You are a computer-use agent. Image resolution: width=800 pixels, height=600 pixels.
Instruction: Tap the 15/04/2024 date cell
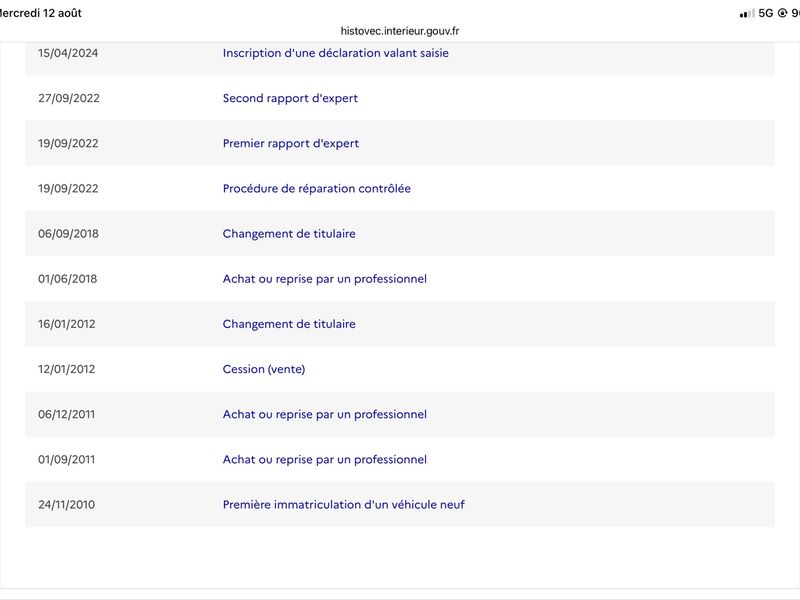pyautogui.click(x=68, y=53)
